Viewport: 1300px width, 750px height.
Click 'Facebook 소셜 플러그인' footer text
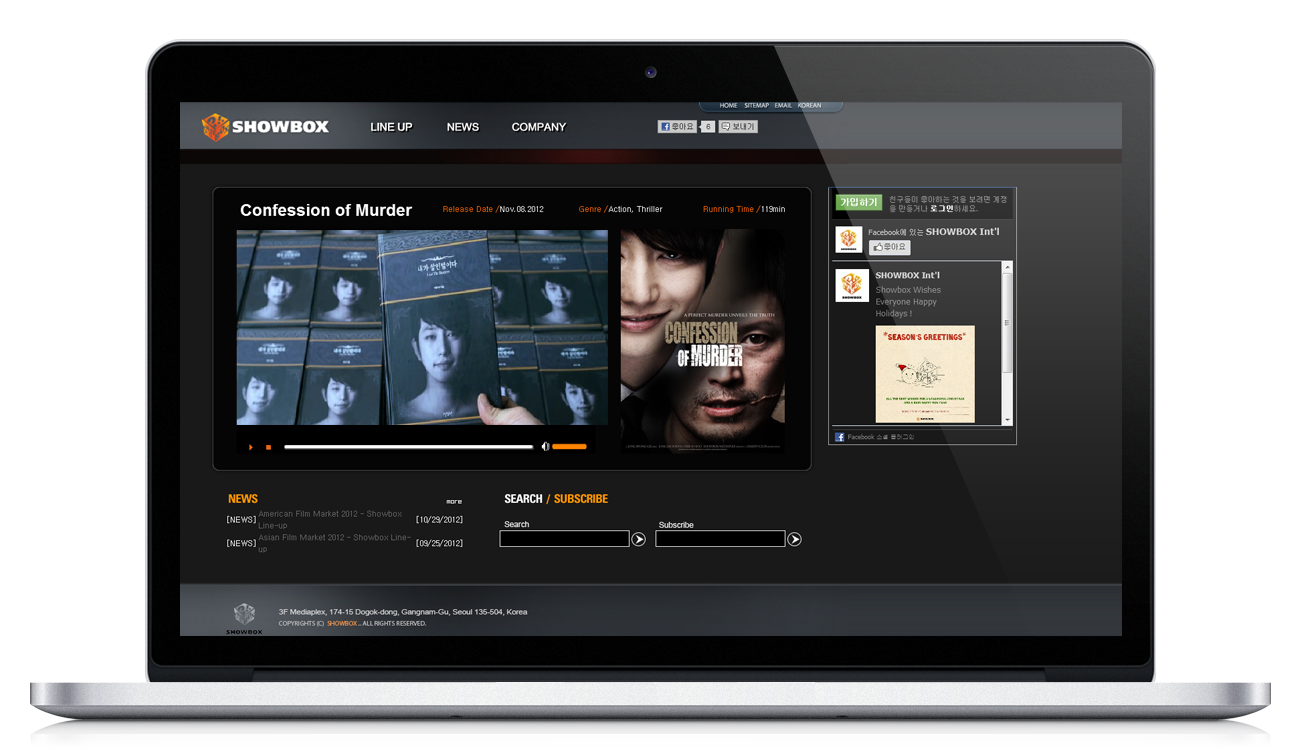coord(881,437)
